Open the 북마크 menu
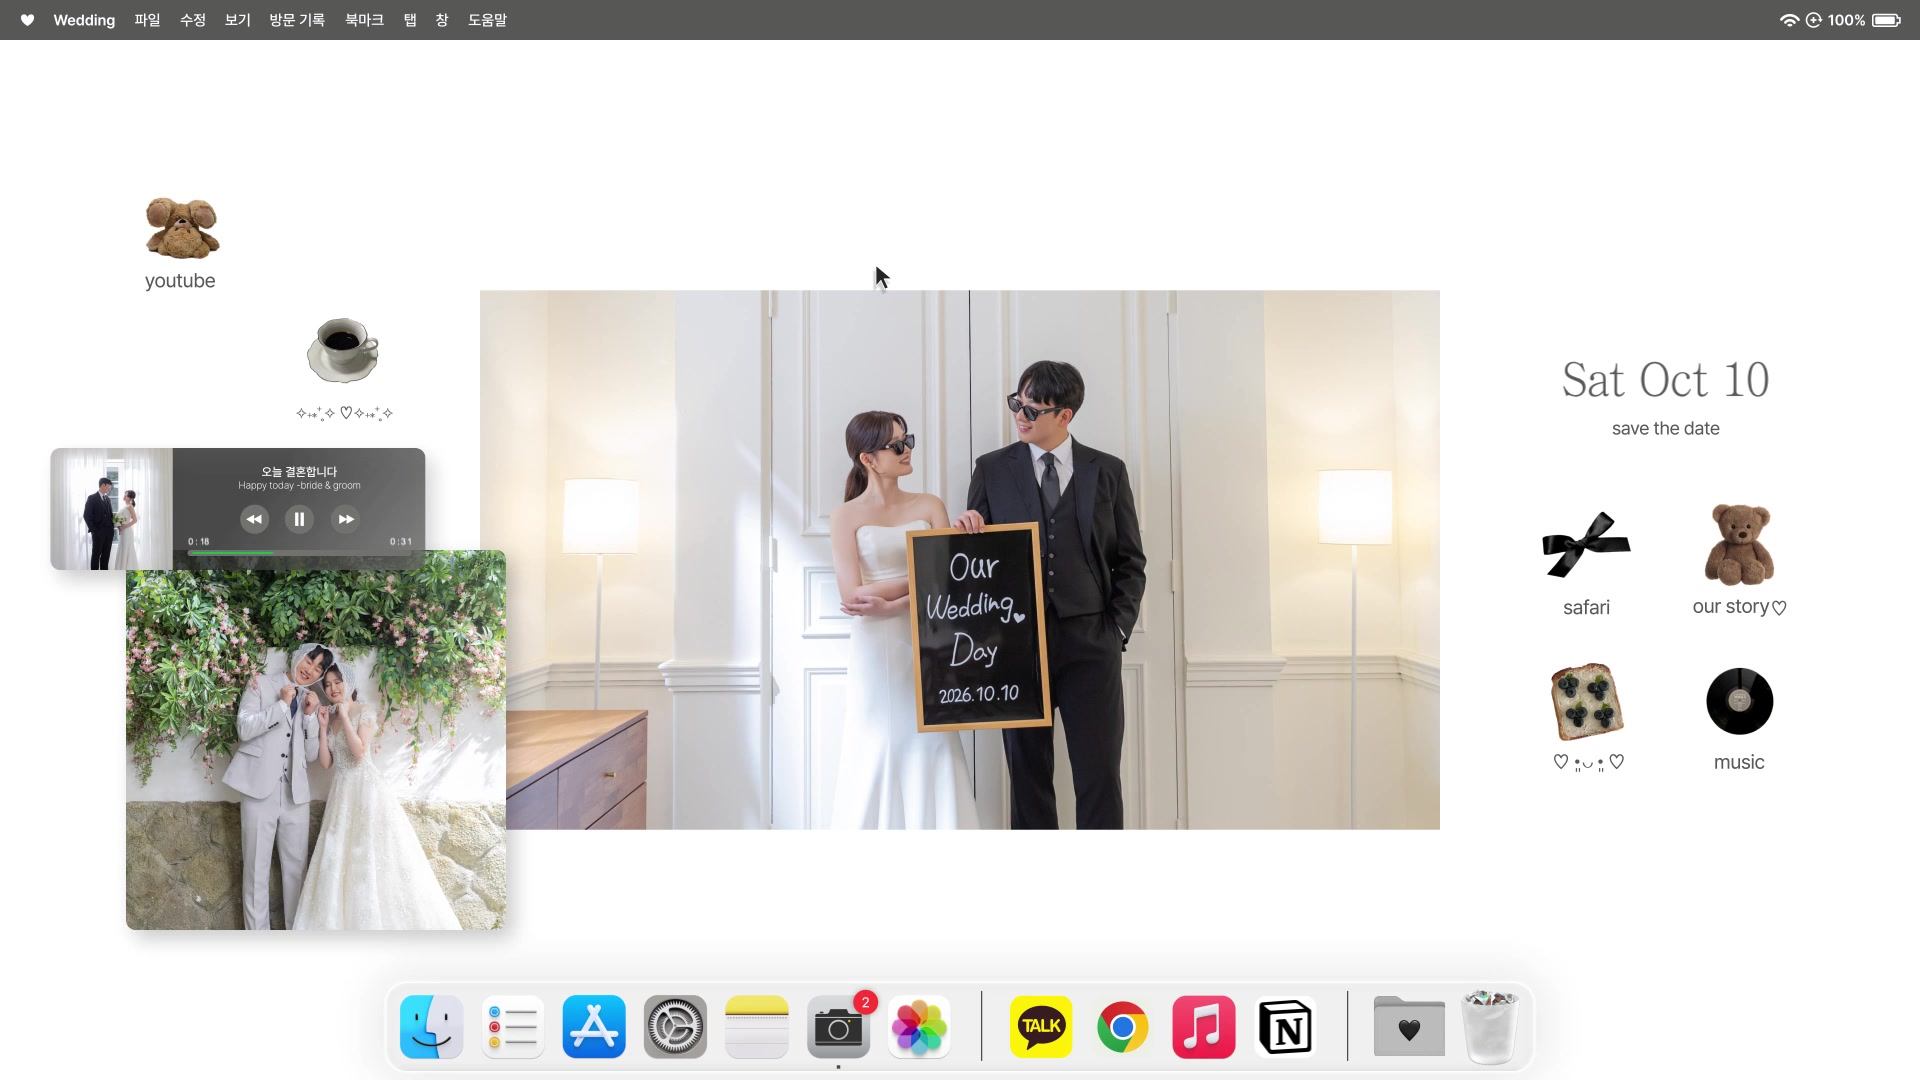 click(x=364, y=20)
